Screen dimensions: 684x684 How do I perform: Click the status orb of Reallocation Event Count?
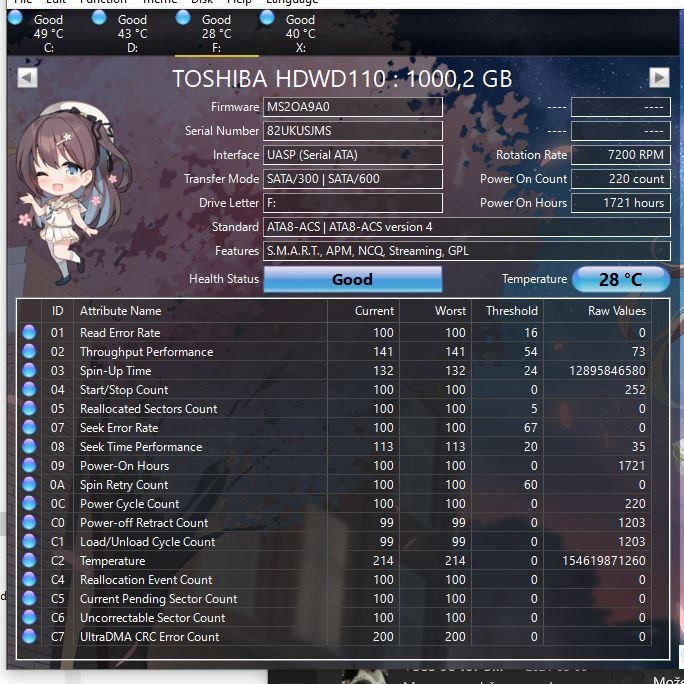point(29,579)
